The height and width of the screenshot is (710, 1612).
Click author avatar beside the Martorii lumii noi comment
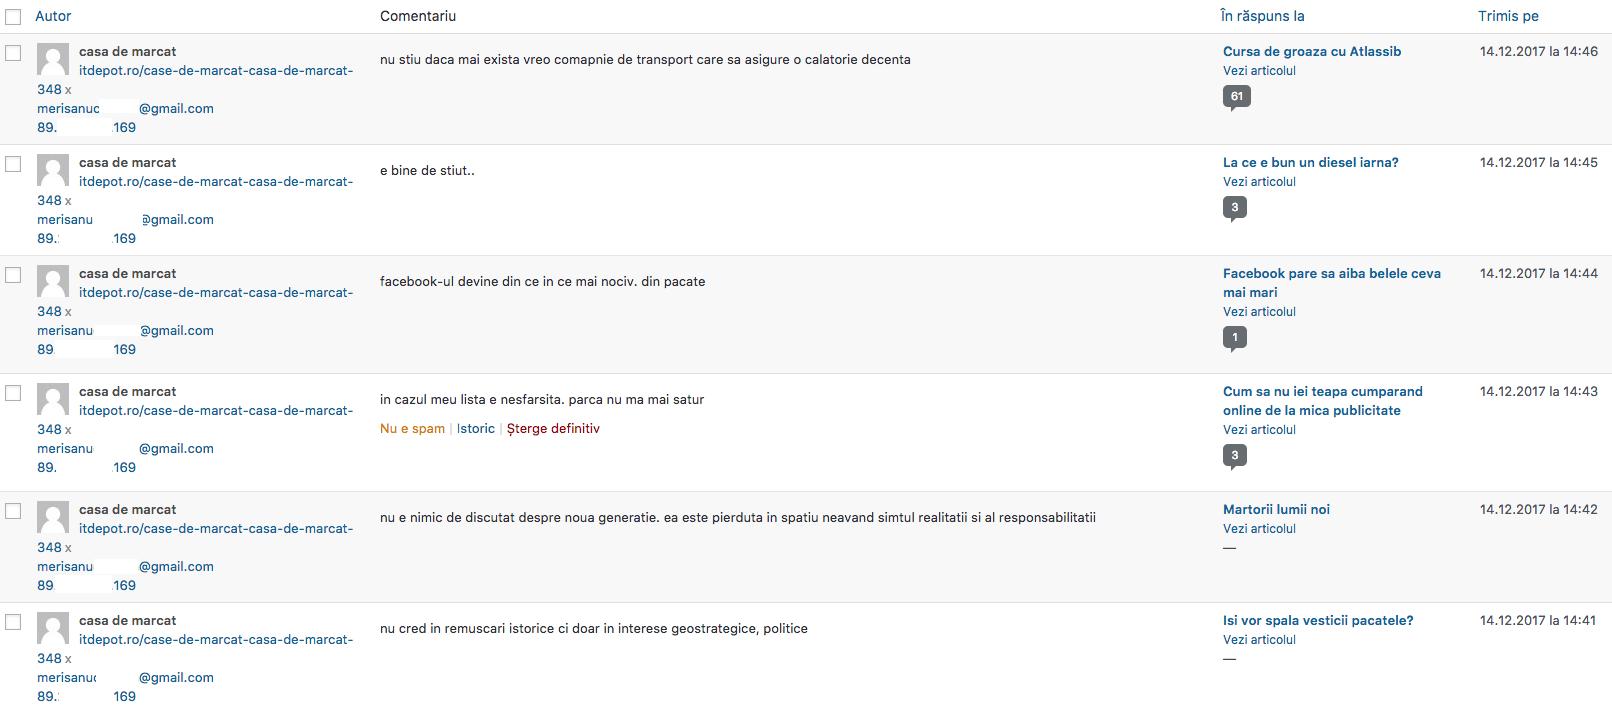(x=53, y=517)
